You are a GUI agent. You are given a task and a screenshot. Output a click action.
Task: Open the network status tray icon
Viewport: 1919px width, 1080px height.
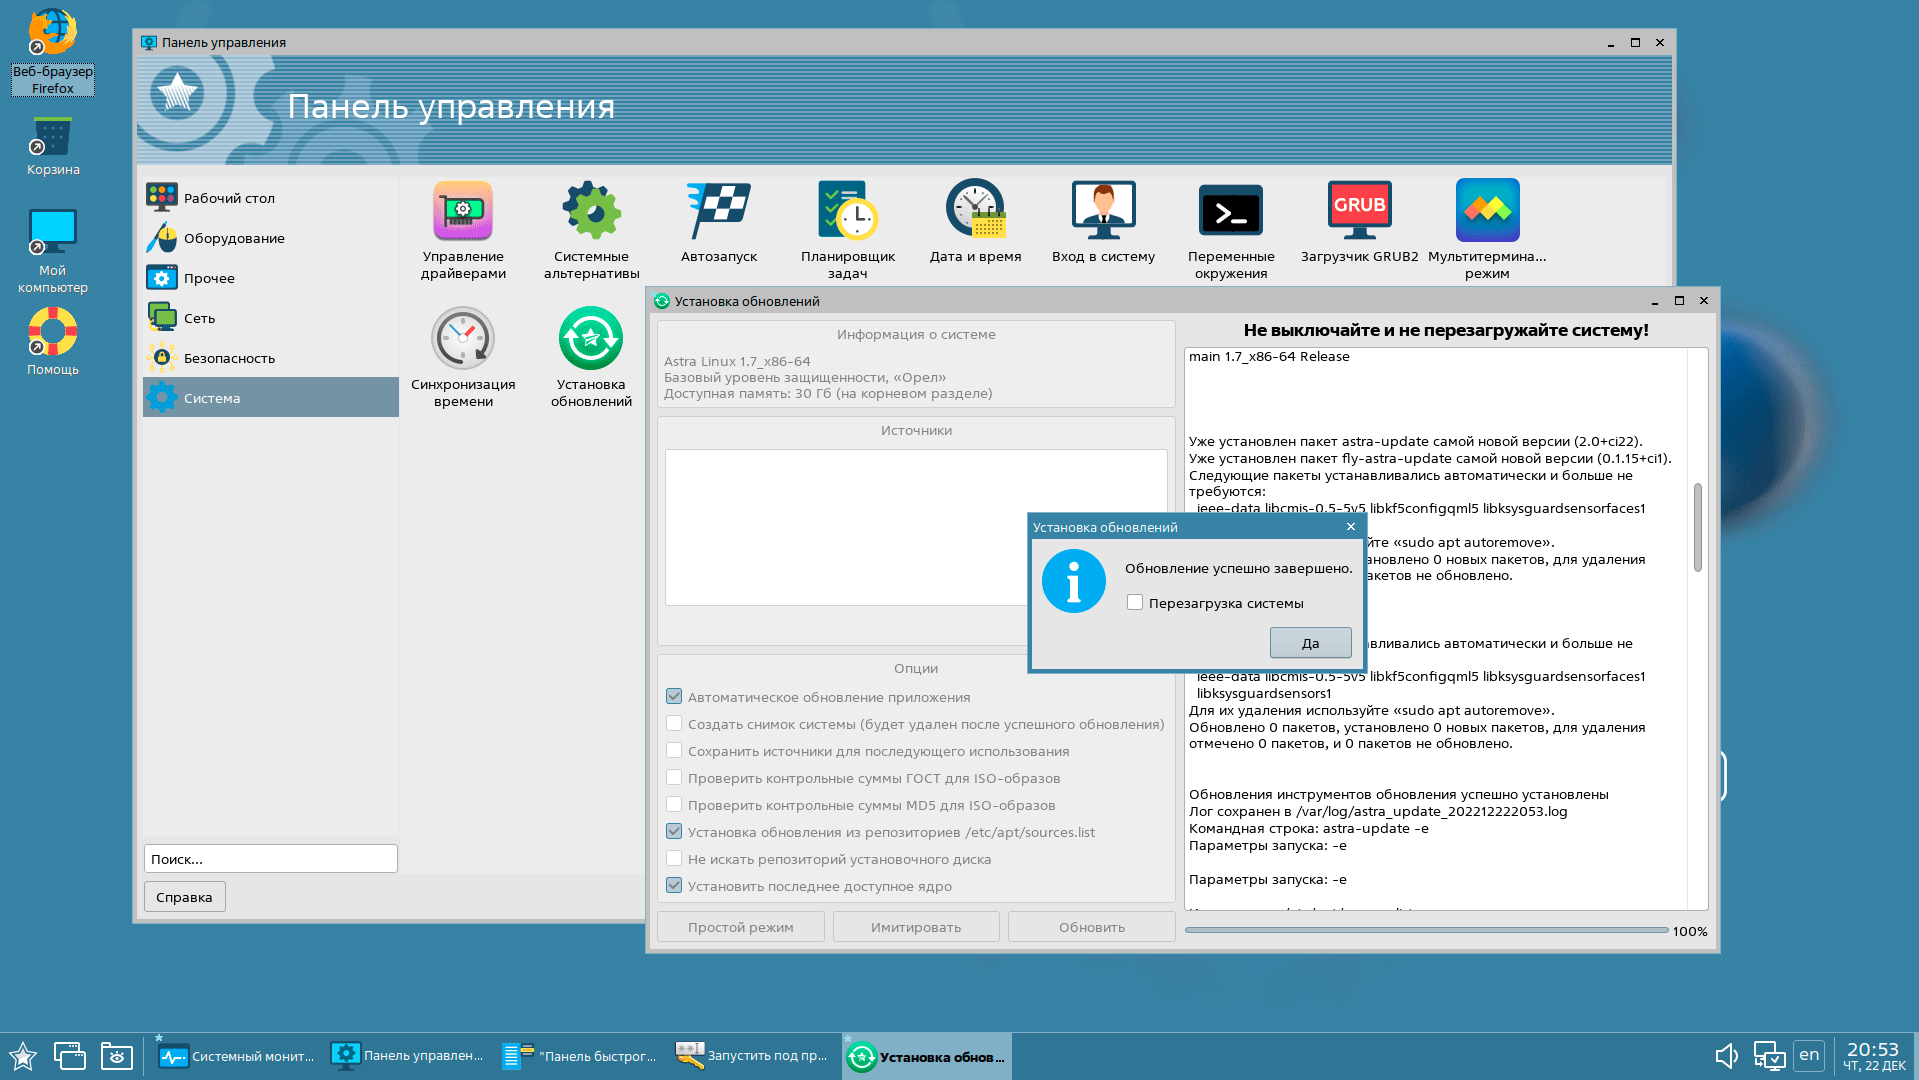[1769, 1056]
